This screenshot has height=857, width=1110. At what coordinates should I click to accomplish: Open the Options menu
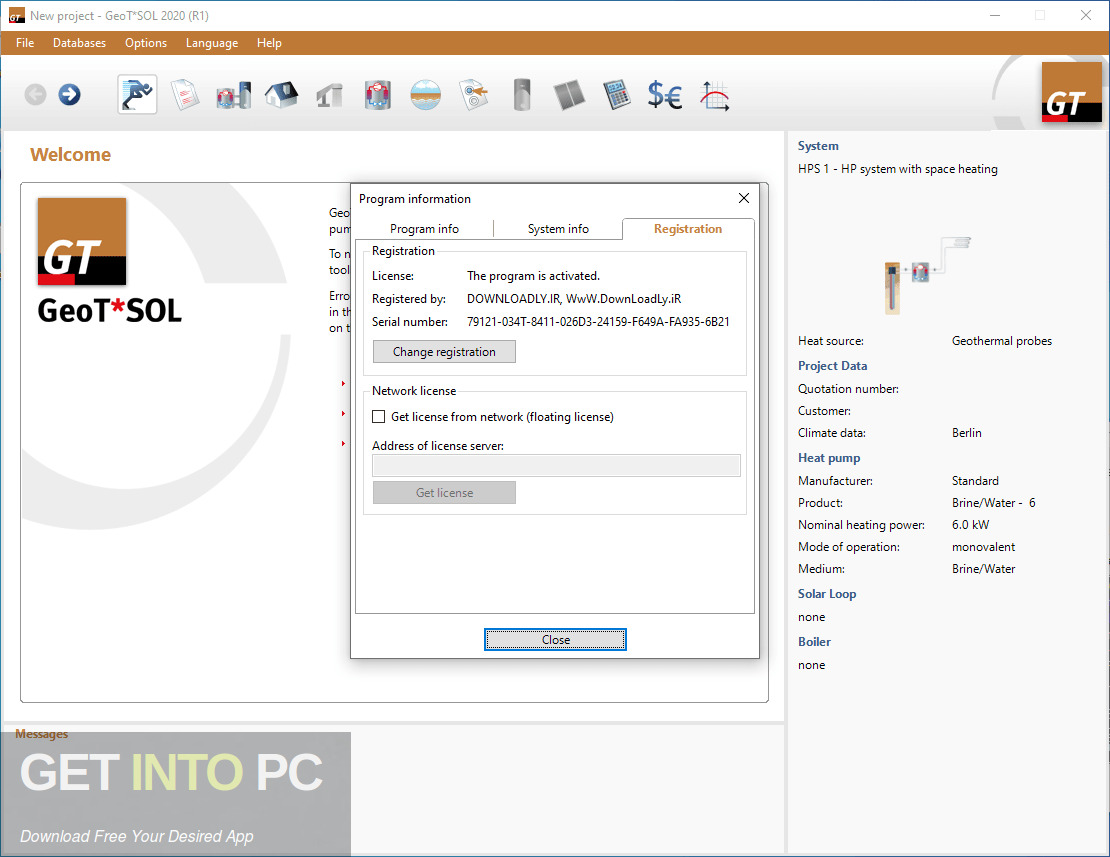tap(146, 43)
